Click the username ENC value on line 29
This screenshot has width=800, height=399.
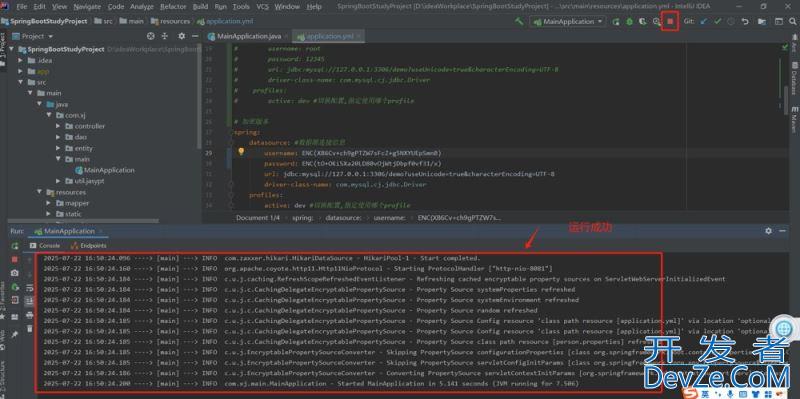(371, 153)
